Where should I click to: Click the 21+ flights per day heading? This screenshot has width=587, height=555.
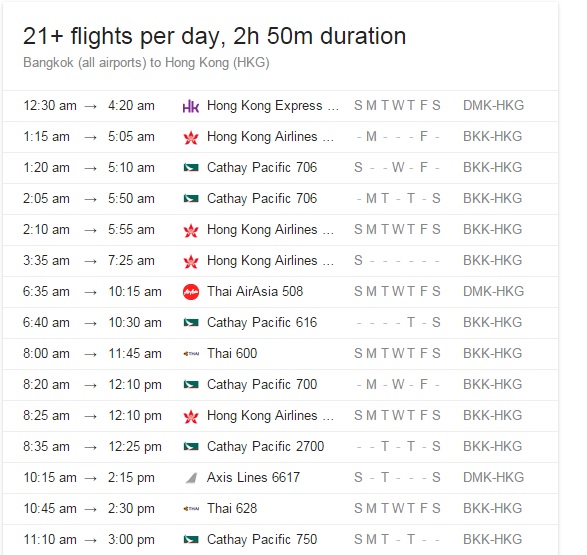(x=215, y=36)
